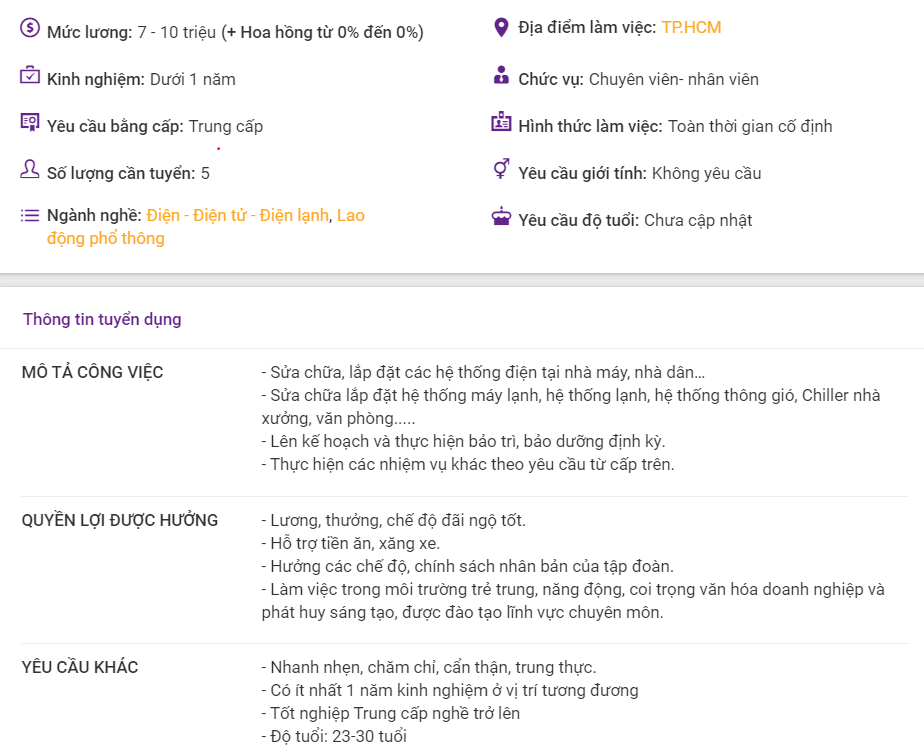The width and height of the screenshot is (924, 756).
Task: Open the Lao động phổ thông category link
Action: tap(206, 227)
